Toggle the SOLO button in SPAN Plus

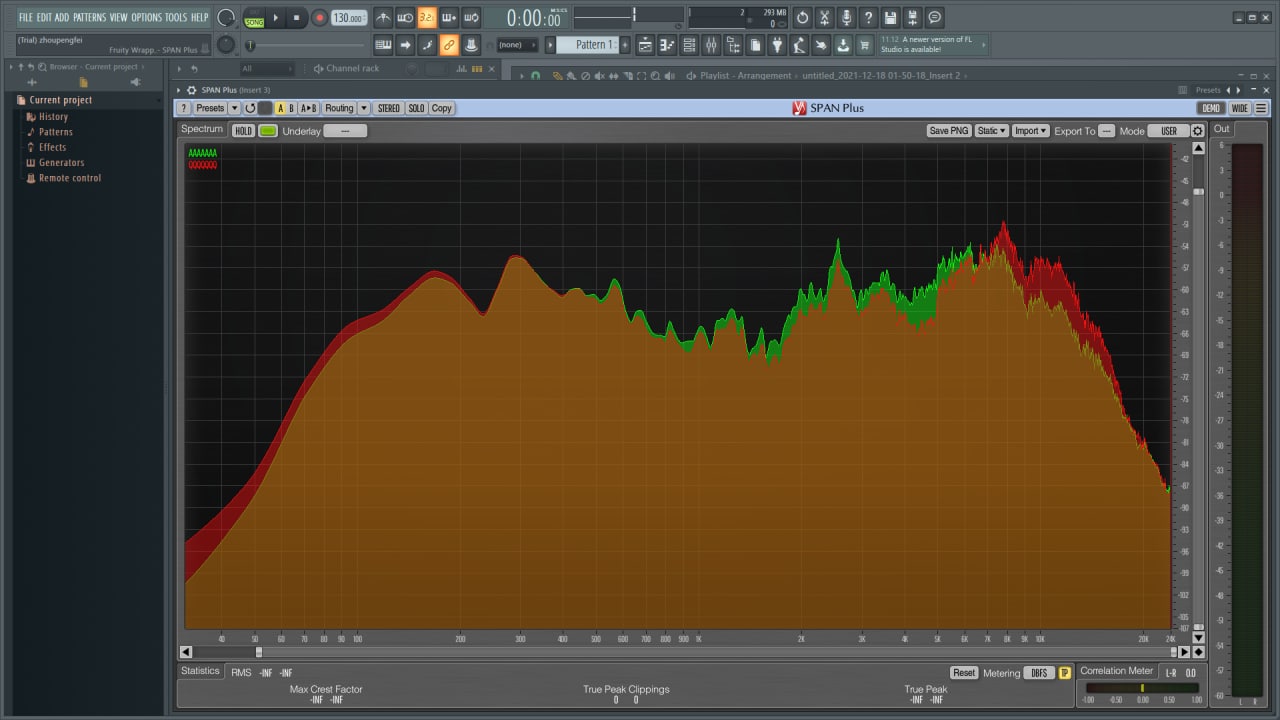(416, 108)
